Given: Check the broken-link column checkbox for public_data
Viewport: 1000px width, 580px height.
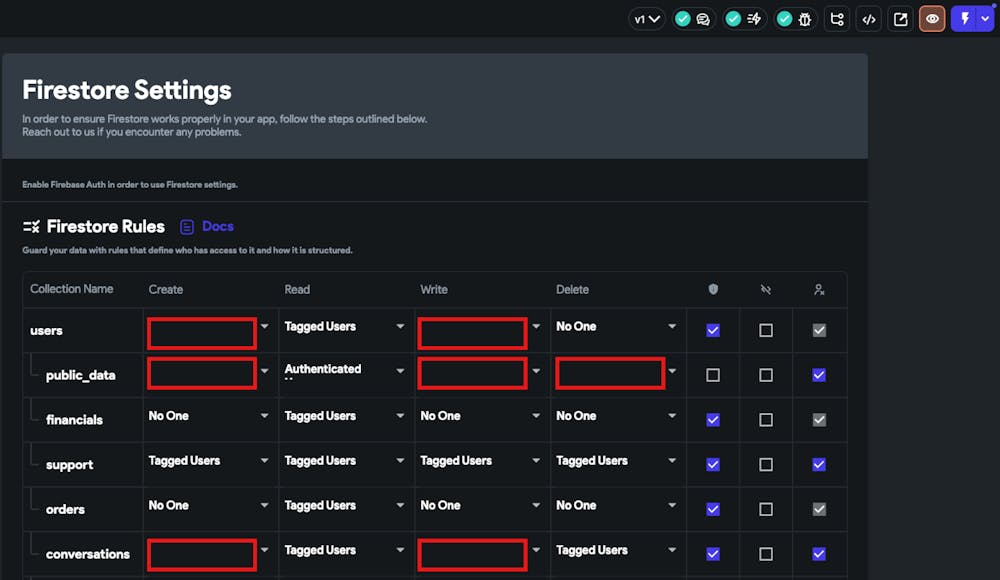Looking at the screenshot, I should point(766,375).
